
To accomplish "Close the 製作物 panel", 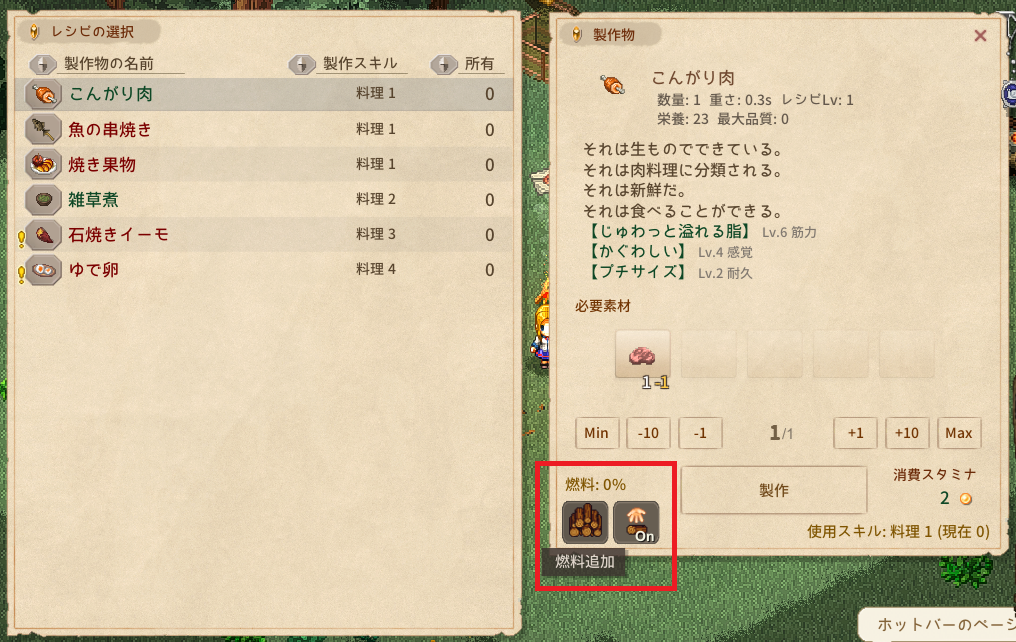I will tap(980, 36).
